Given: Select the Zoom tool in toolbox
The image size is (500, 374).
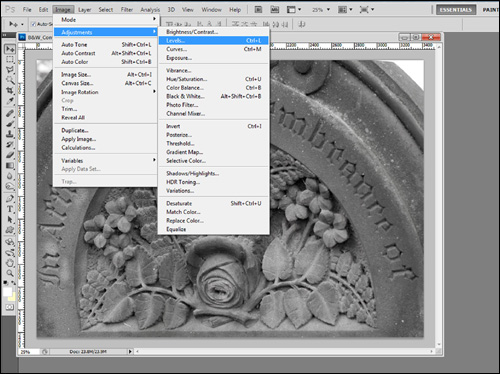Looking at the screenshot, I should (10, 273).
